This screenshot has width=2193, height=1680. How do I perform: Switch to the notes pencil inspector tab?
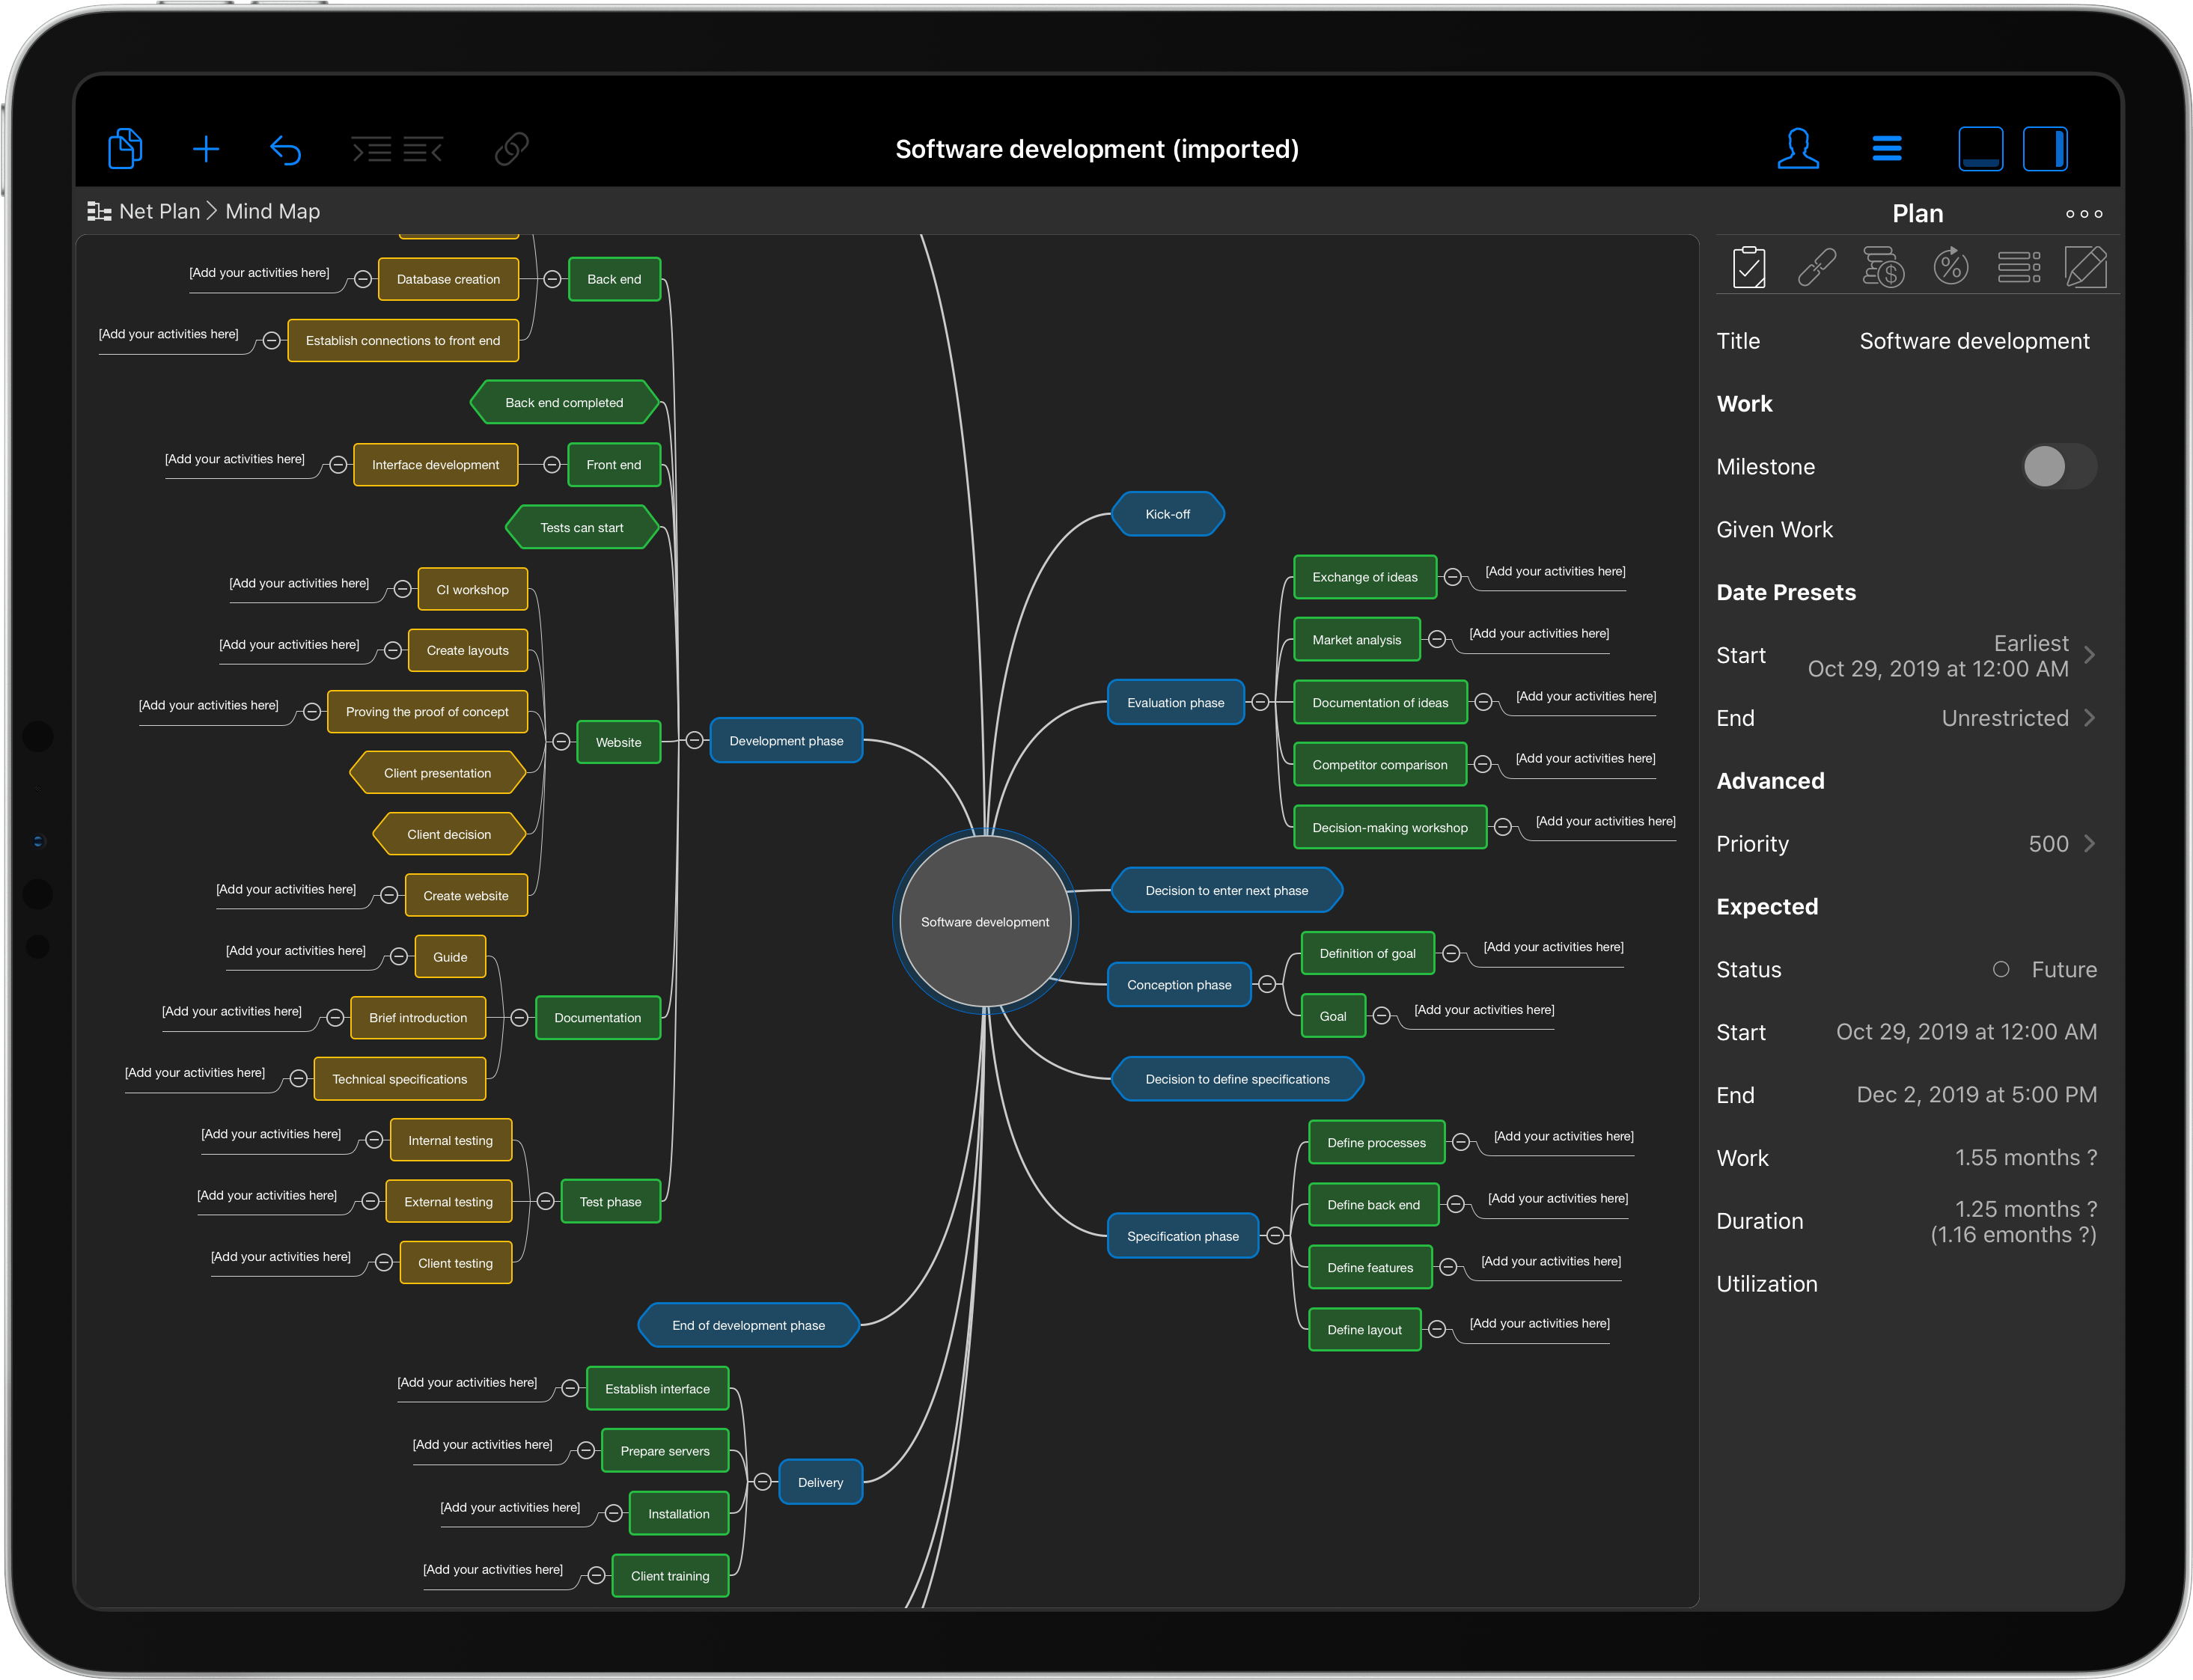(2085, 268)
